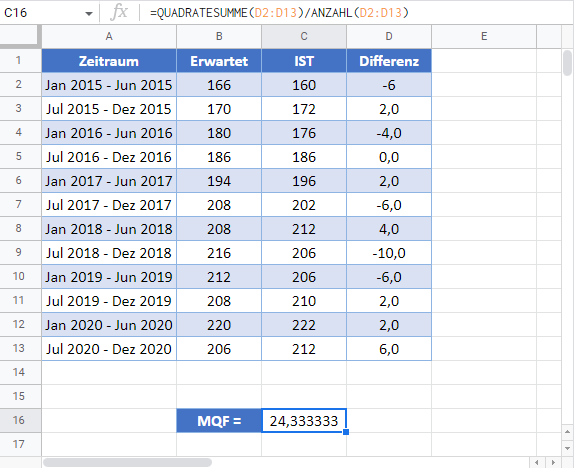Click the horizontal scroll right arrow
The height and width of the screenshot is (468, 574).
554,462
